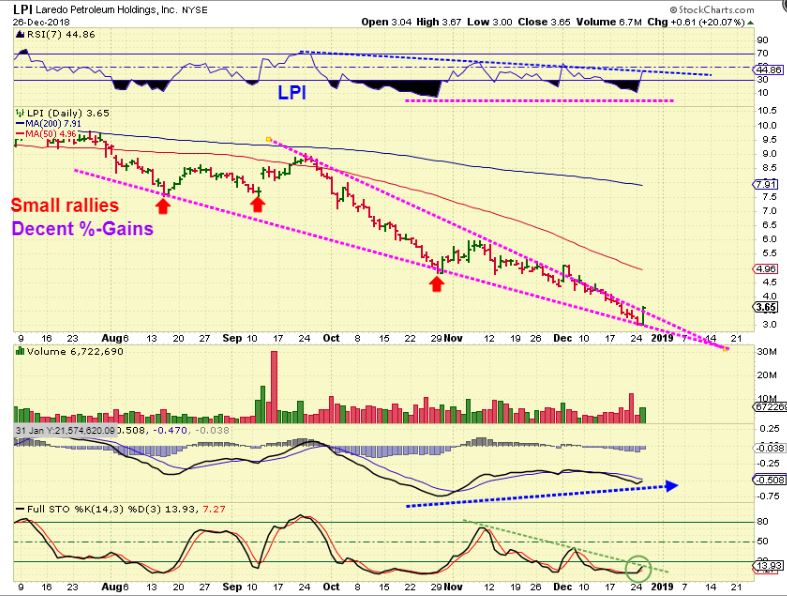The image size is (787, 596).
Task: Click the 31 Jan Y:21,574,620.09 tooltip
Action: pyautogui.click(x=66, y=430)
